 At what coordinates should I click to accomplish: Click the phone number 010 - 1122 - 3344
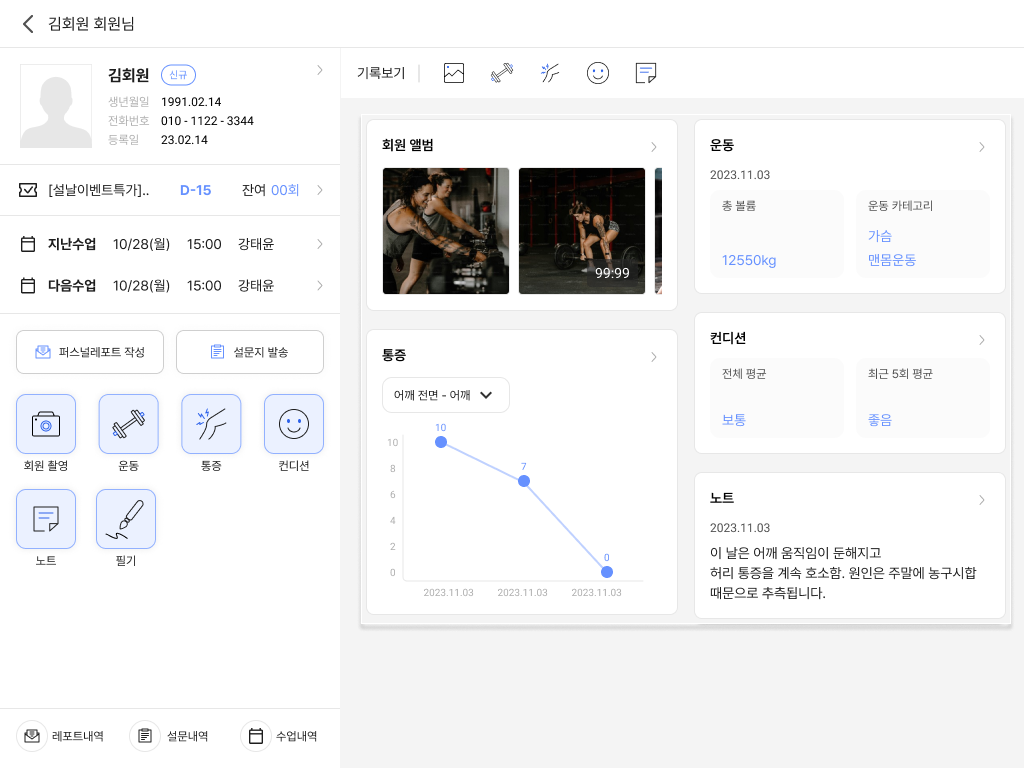pyautogui.click(x=207, y=121)
